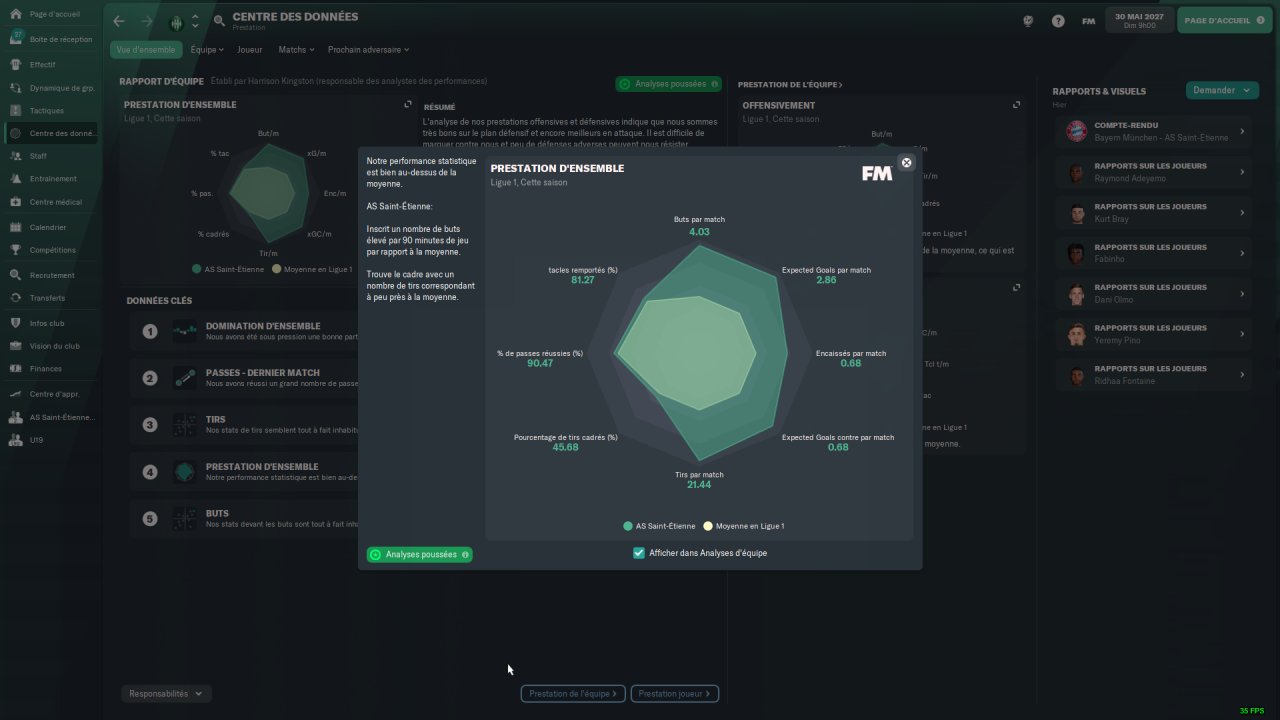This screenshot has height=720, width=1280.
Task: Open the Vision du club icon
Action: (16, 346)
